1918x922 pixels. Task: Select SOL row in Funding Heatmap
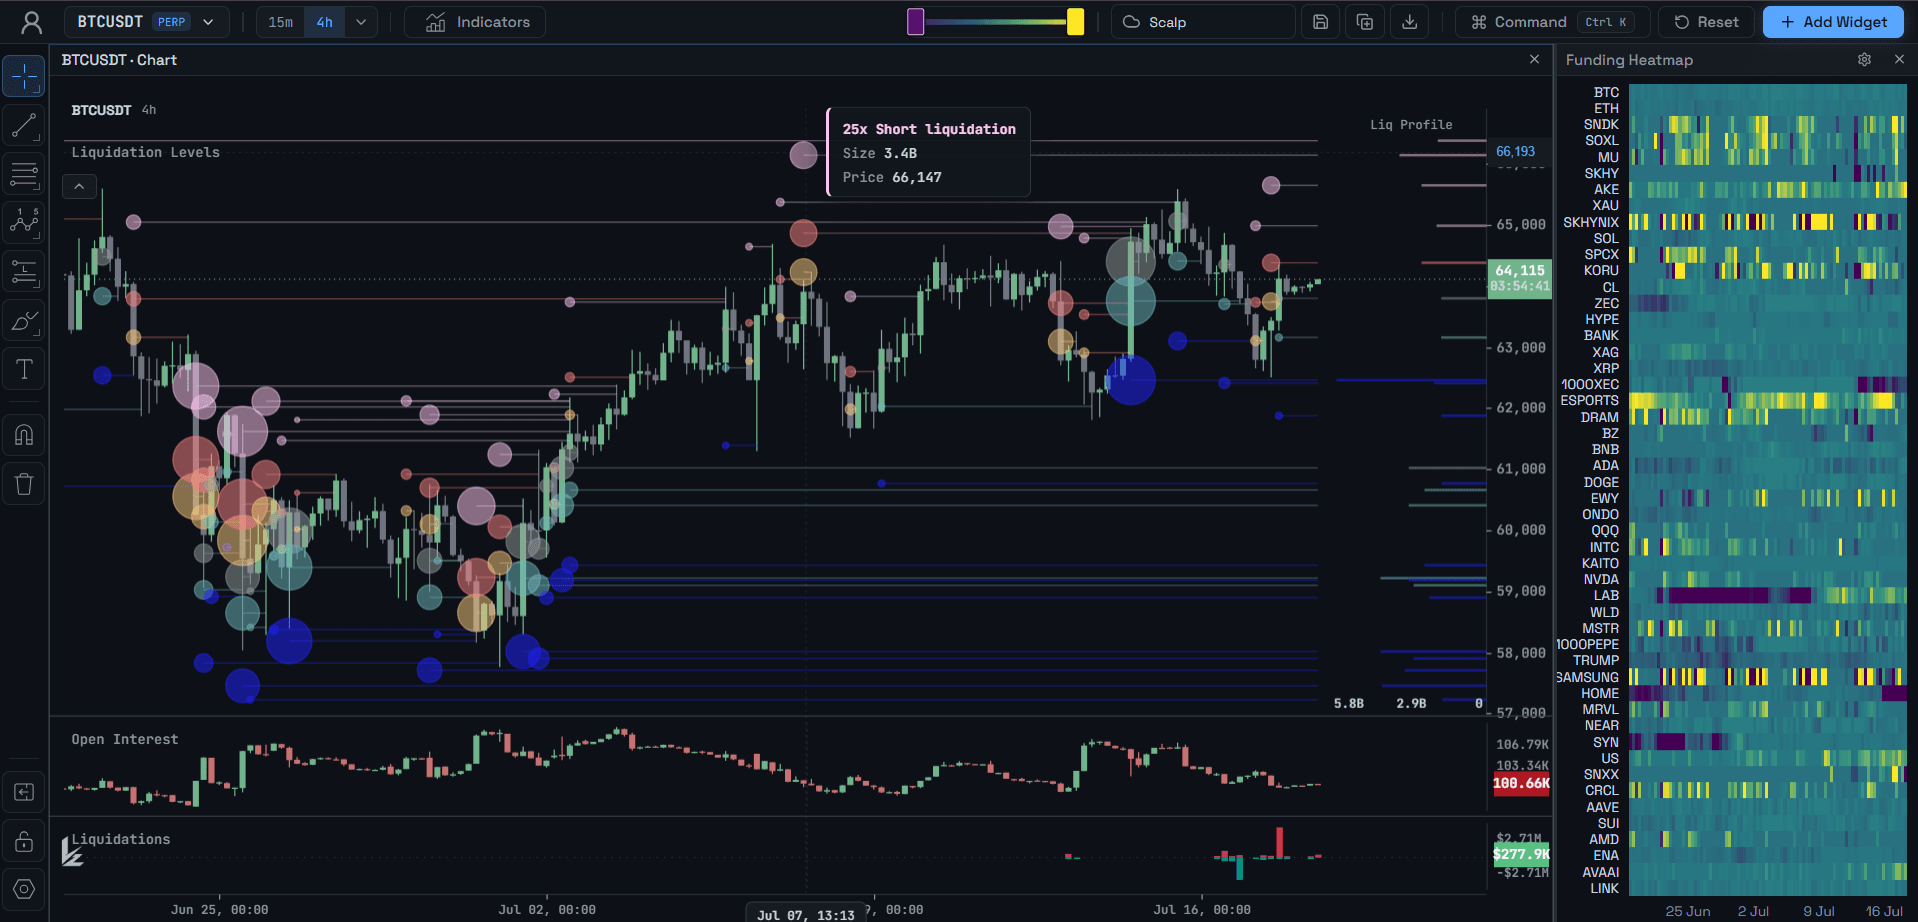pos(1606,238)
